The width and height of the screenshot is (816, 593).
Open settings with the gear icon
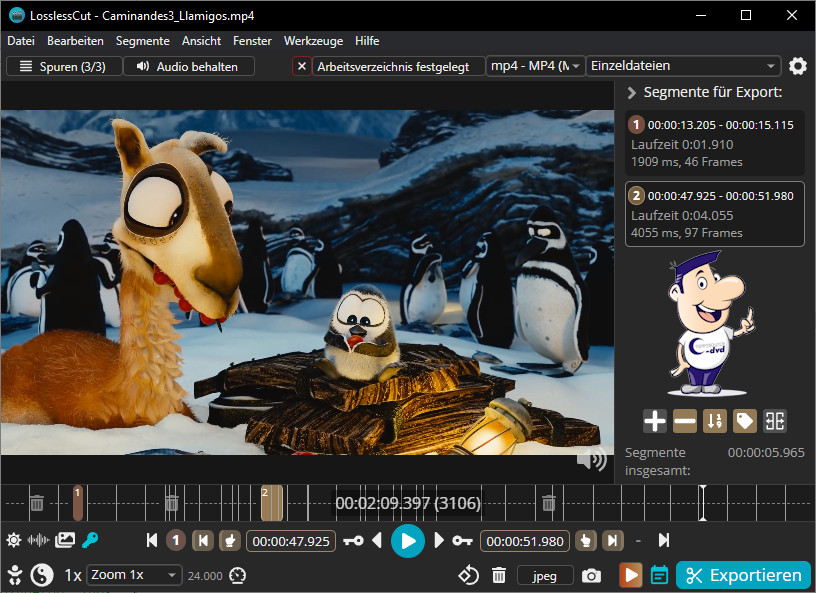tap(797, 66)
